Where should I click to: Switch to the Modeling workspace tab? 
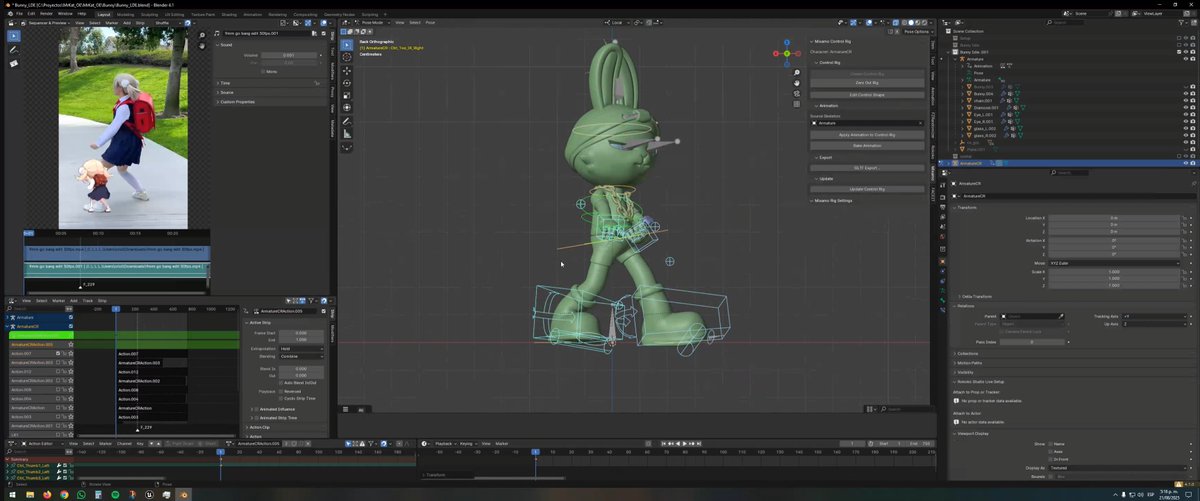[x=125, y=15]
